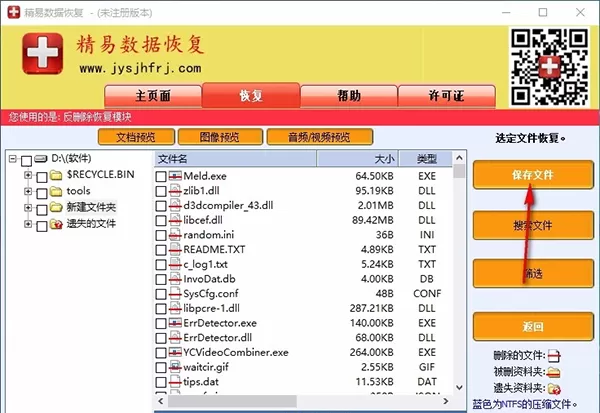
Task: Switch to the 恢复 tab
Action: click(x=251, y=95)
